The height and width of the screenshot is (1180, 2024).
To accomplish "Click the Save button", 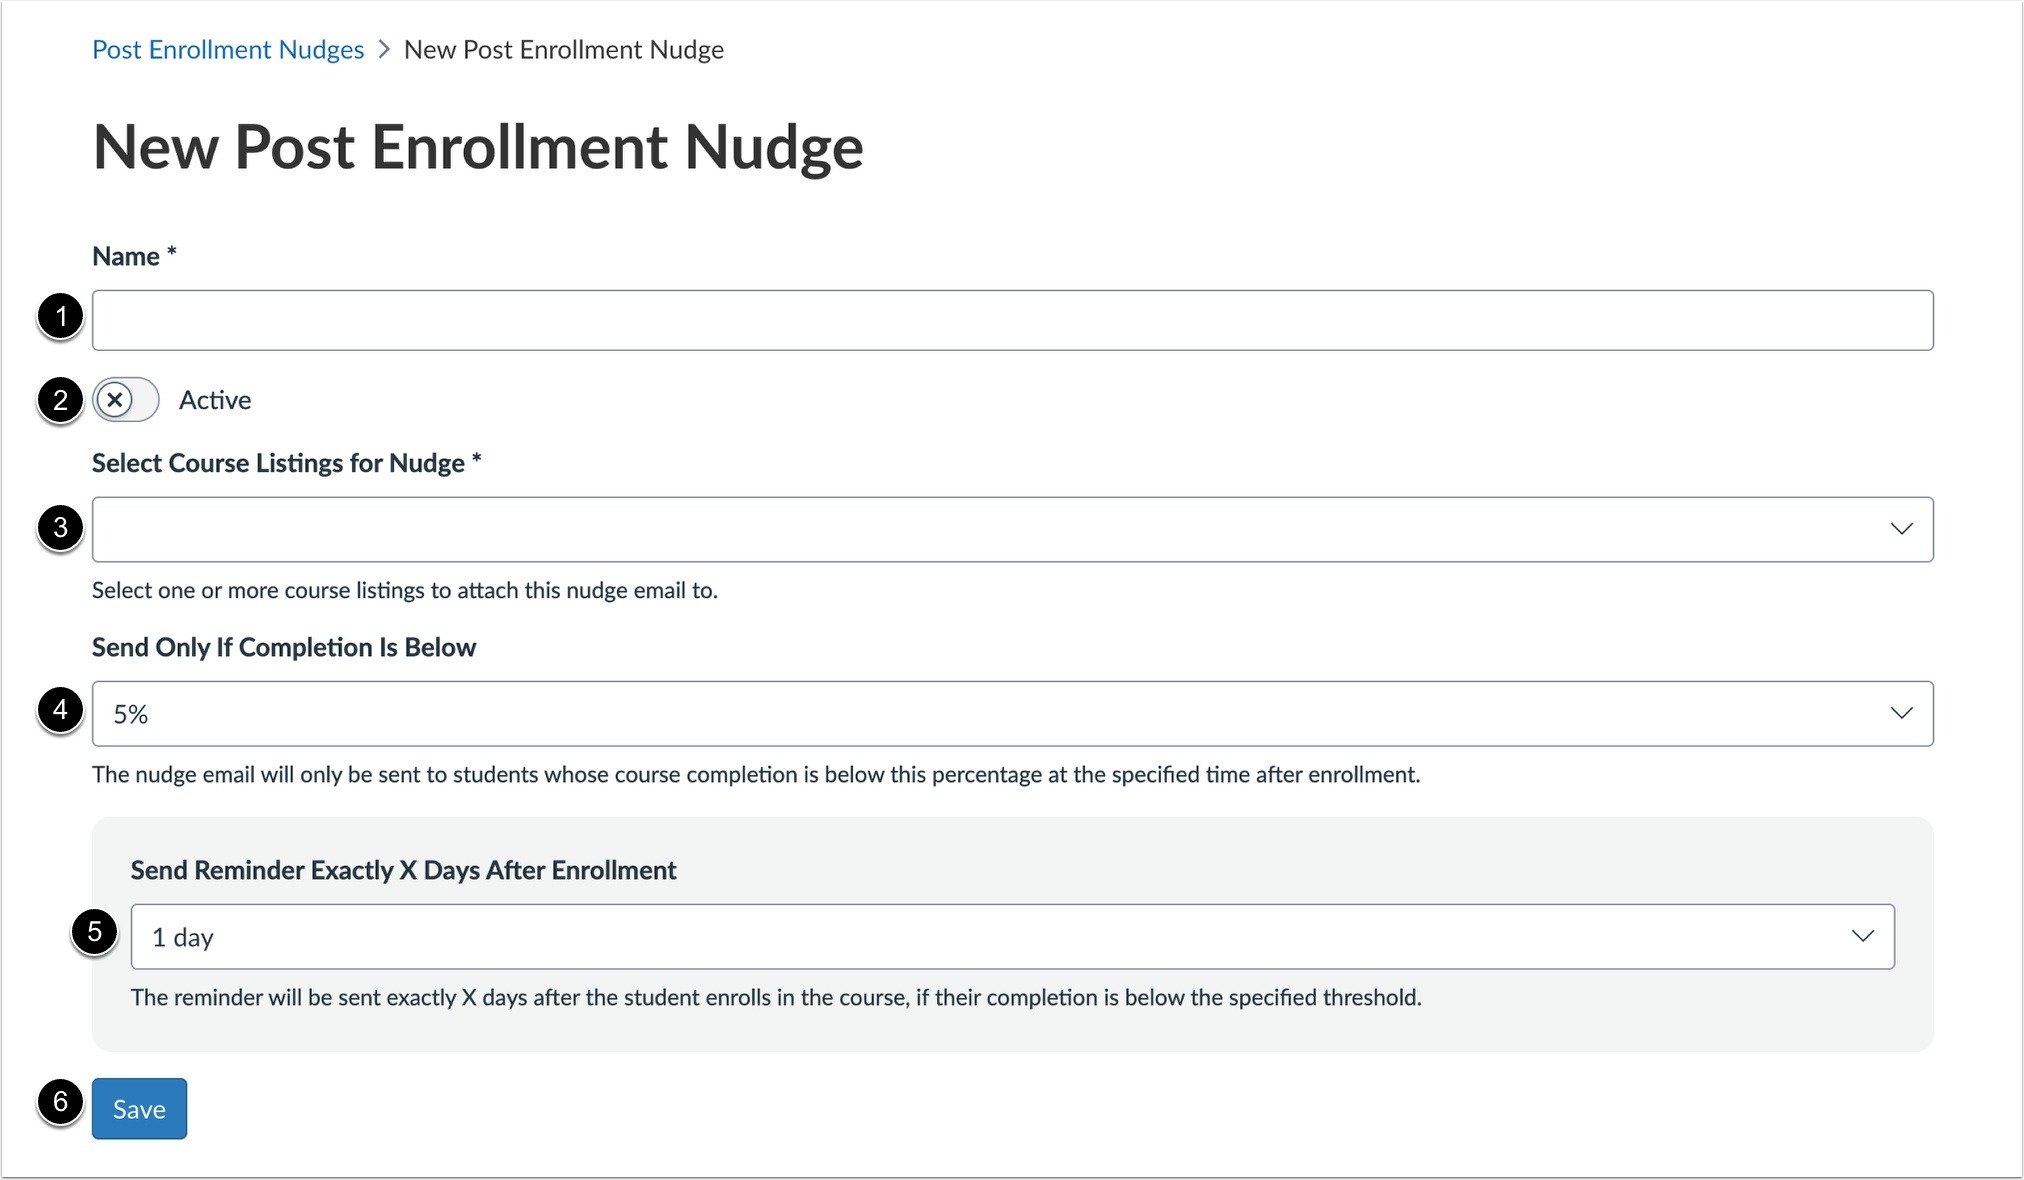I will (139, 1108).
